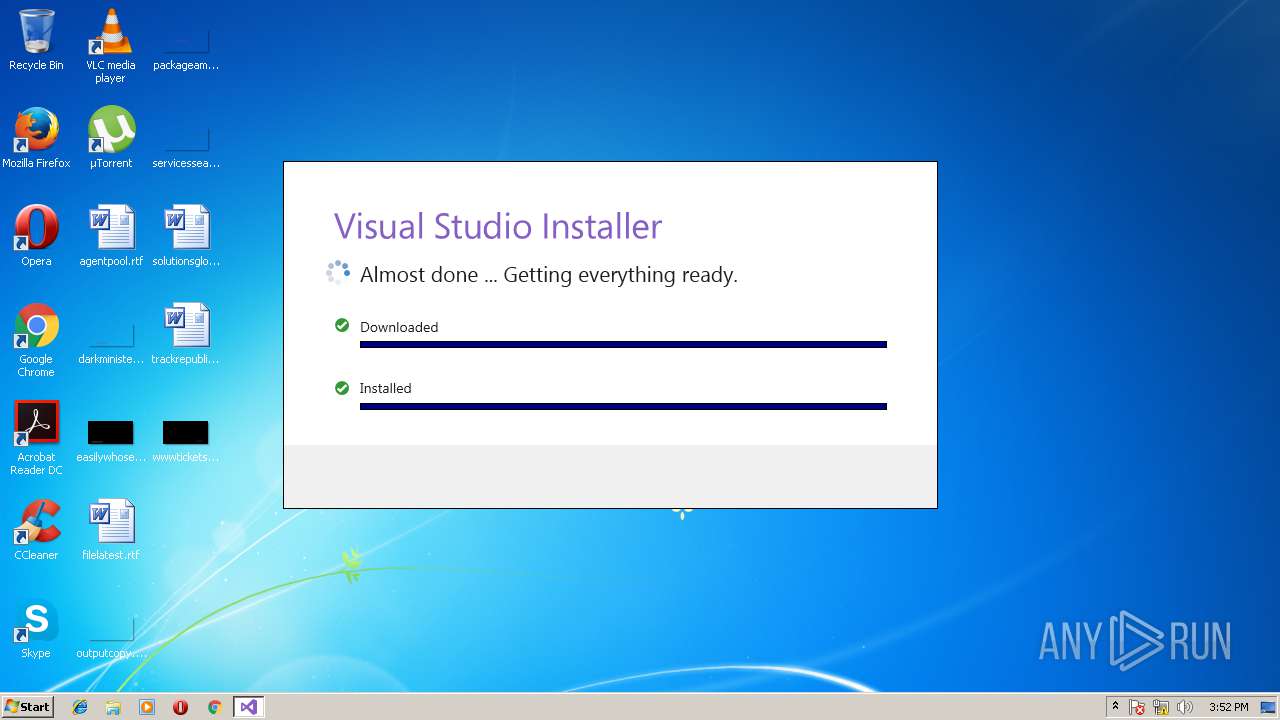Click the green check beside Downloaded
The height and width of the screenshot is (720, 1280).
(x=342, y=326)
